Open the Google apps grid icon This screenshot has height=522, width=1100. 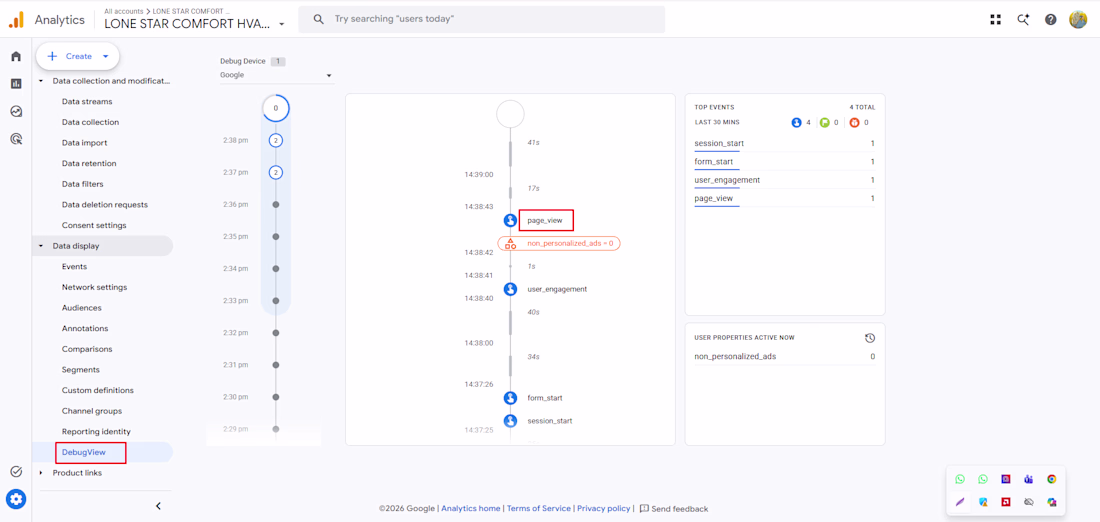coord(995,20)
